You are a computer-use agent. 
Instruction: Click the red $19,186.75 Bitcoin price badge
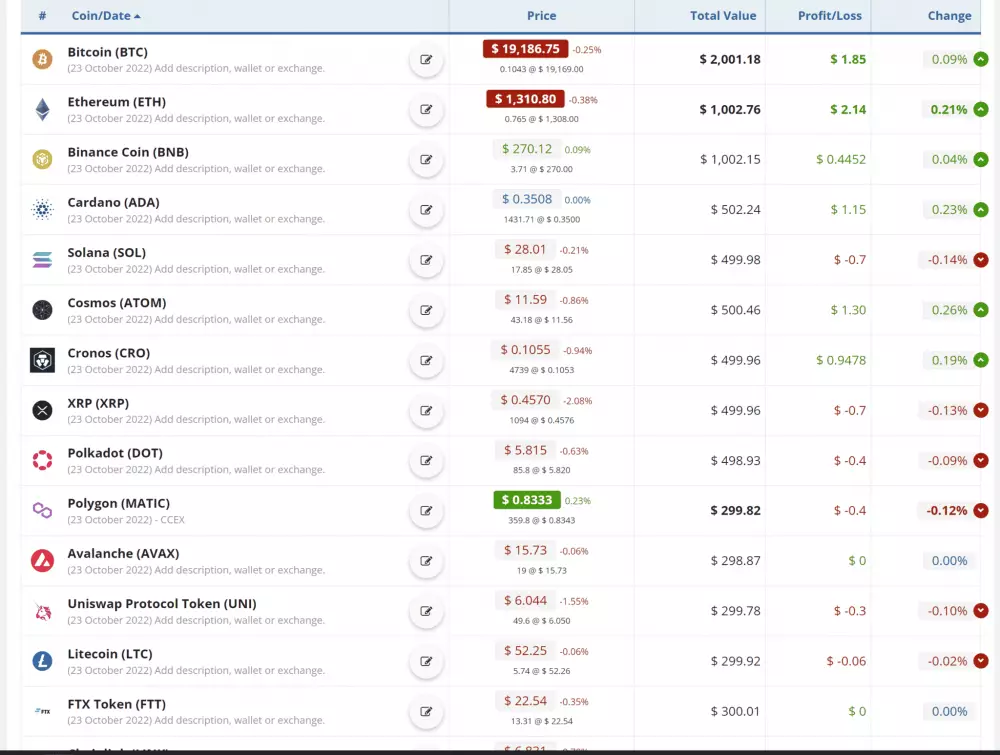coord(525,49)
